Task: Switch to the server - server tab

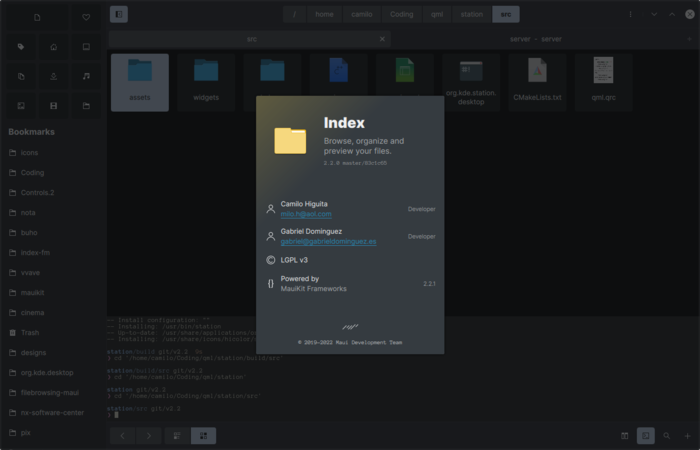Action: tap(536, 39)
